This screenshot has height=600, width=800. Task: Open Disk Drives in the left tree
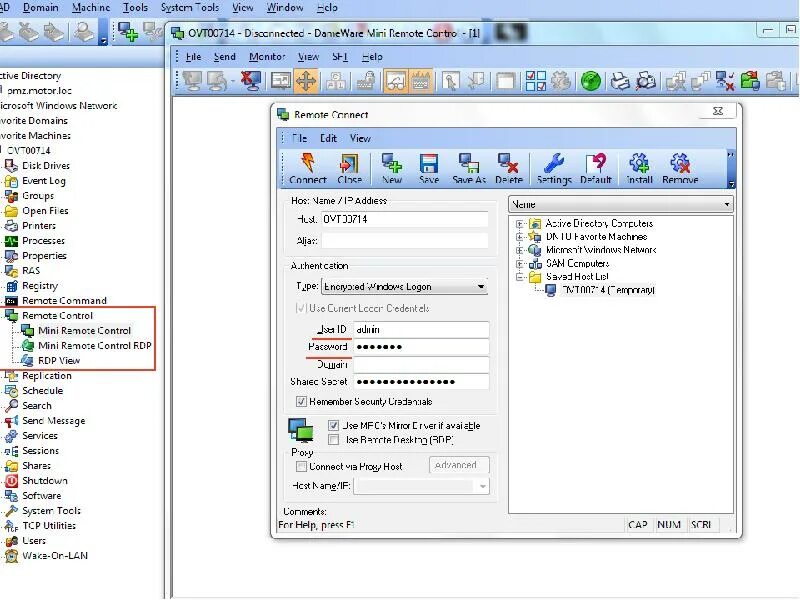[45, 166]
